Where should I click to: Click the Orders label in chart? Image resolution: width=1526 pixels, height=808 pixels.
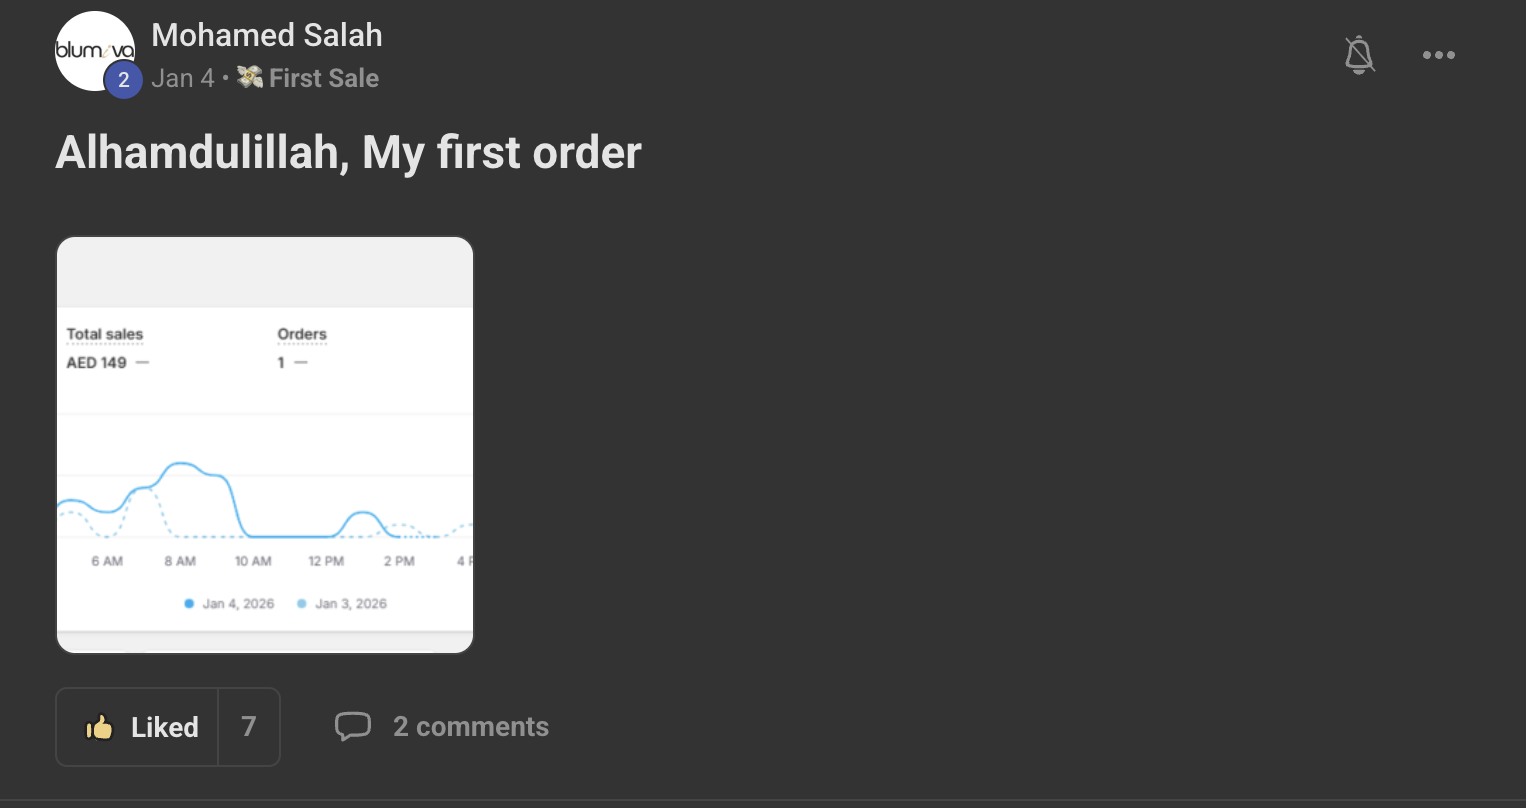[x=302, y=334]
